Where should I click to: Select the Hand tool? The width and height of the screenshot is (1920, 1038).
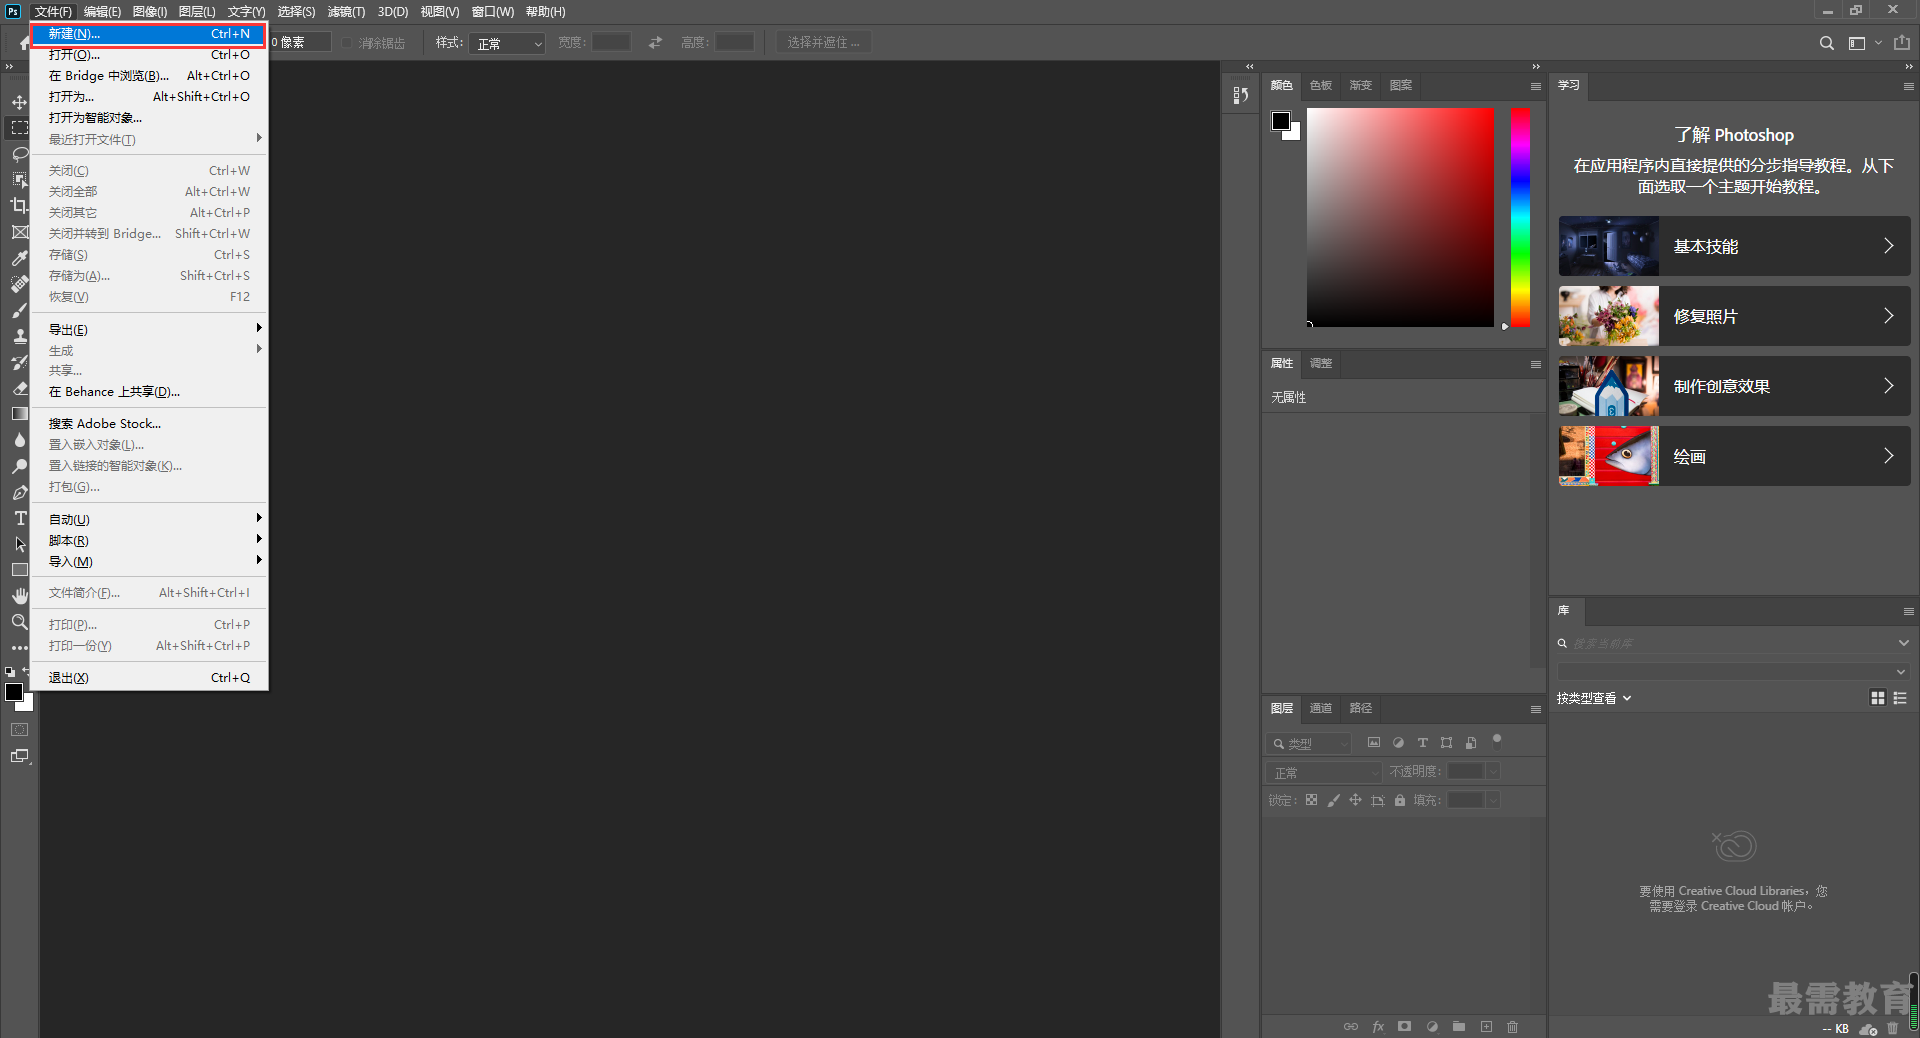coord(19,596)
